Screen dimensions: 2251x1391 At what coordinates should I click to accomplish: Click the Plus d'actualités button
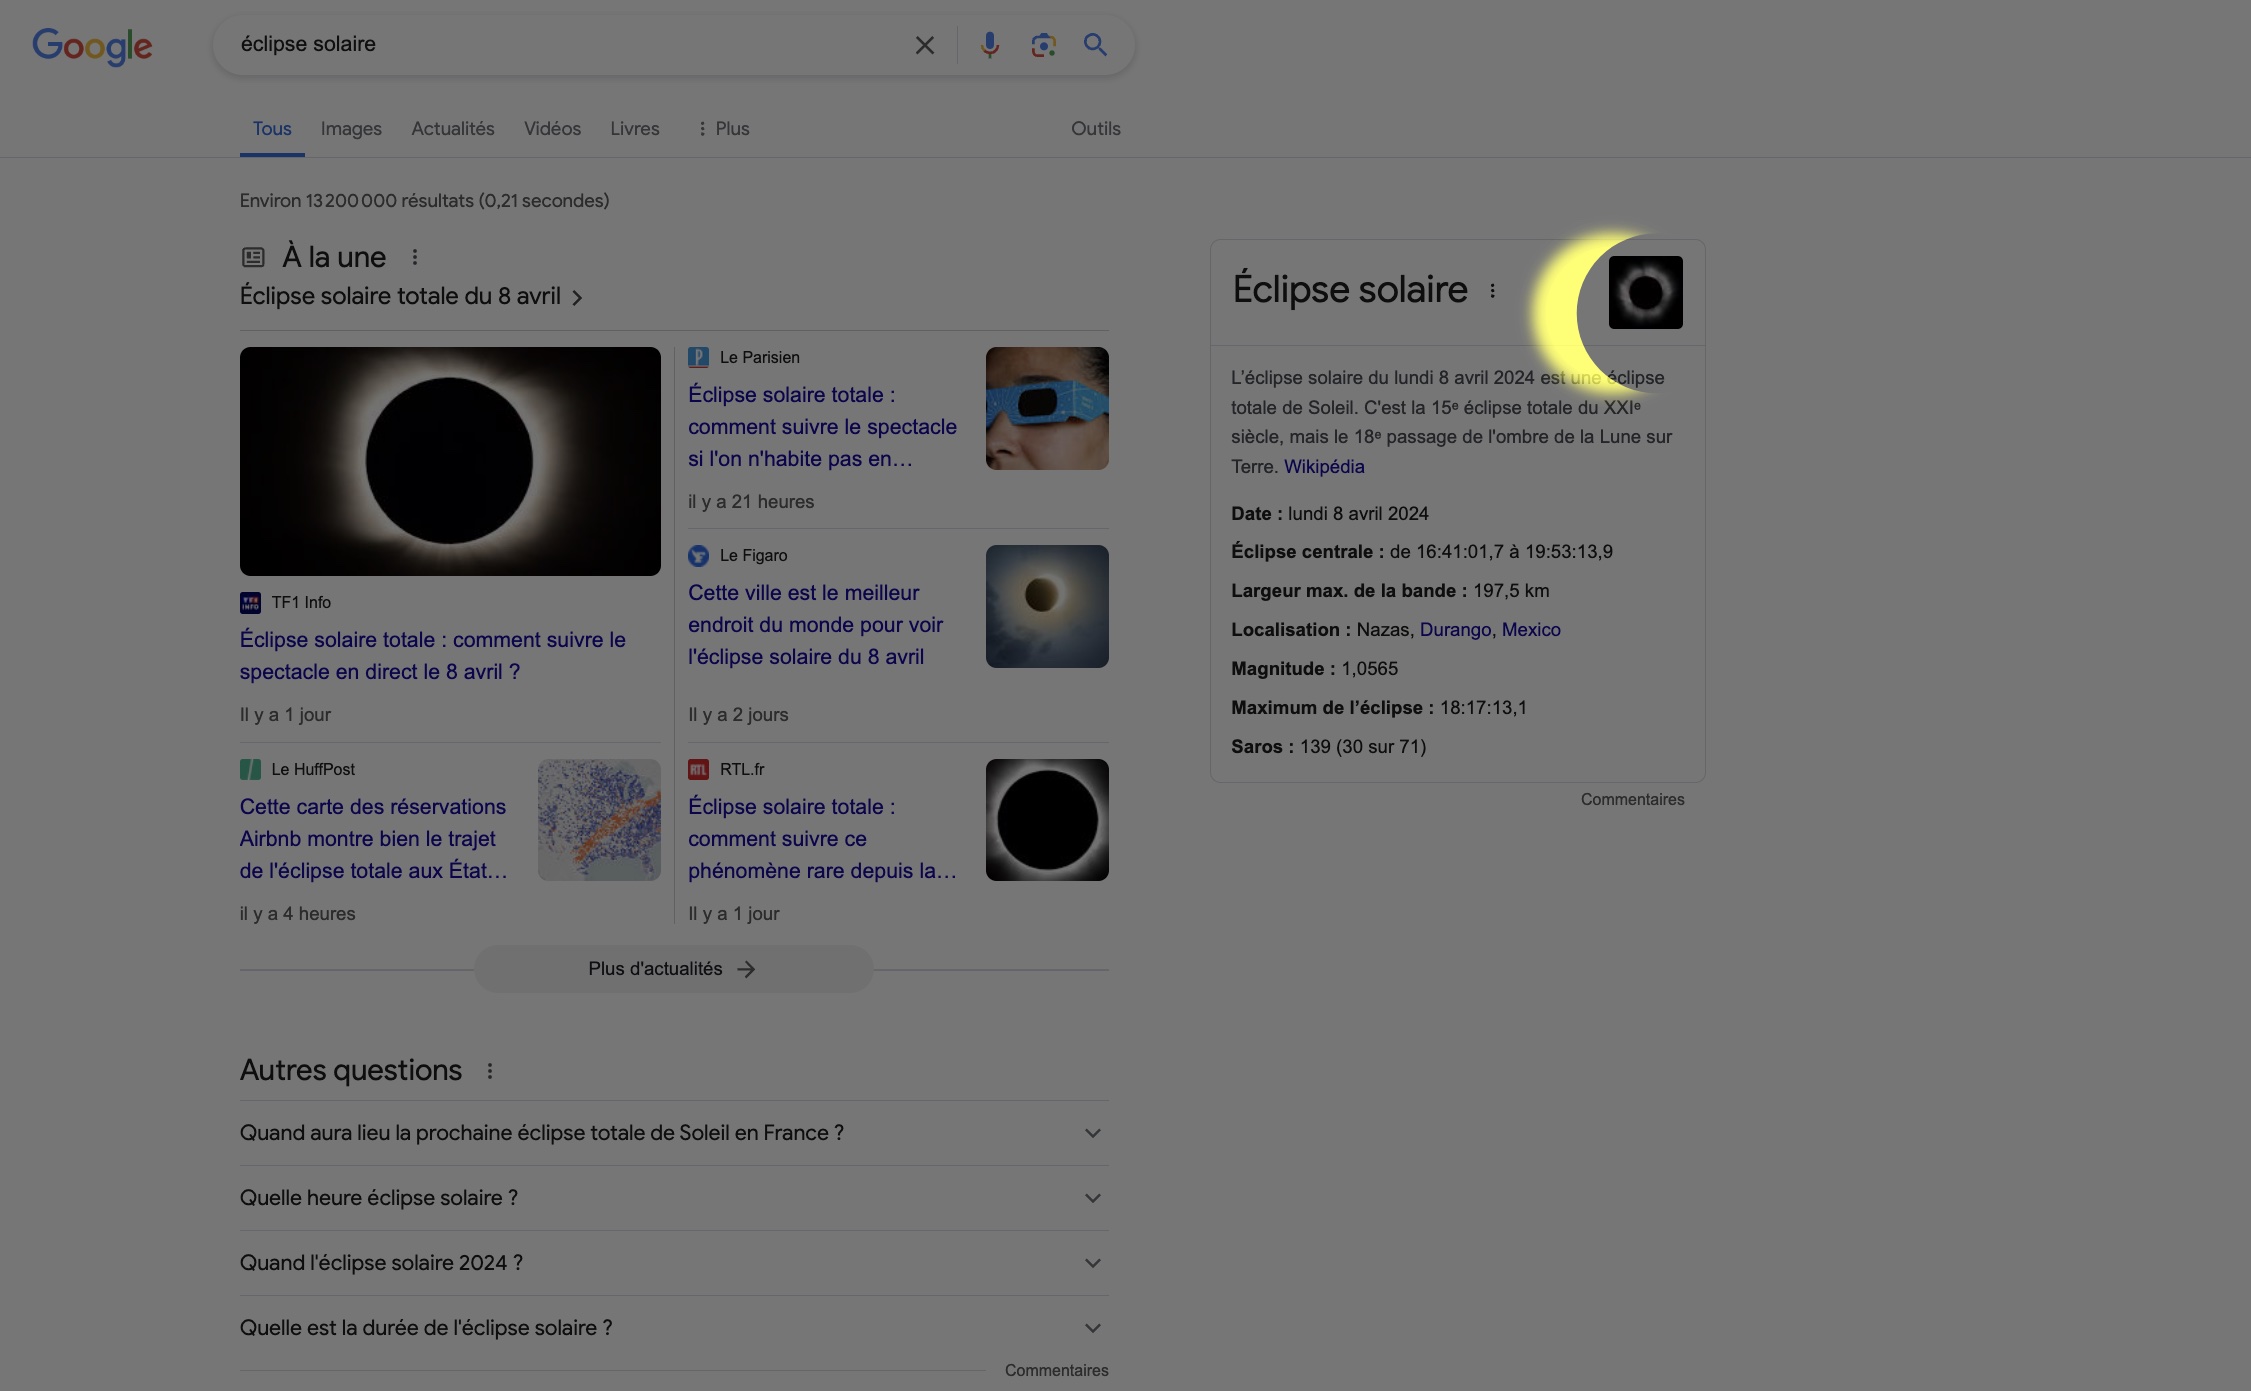(x=674, y=969)
